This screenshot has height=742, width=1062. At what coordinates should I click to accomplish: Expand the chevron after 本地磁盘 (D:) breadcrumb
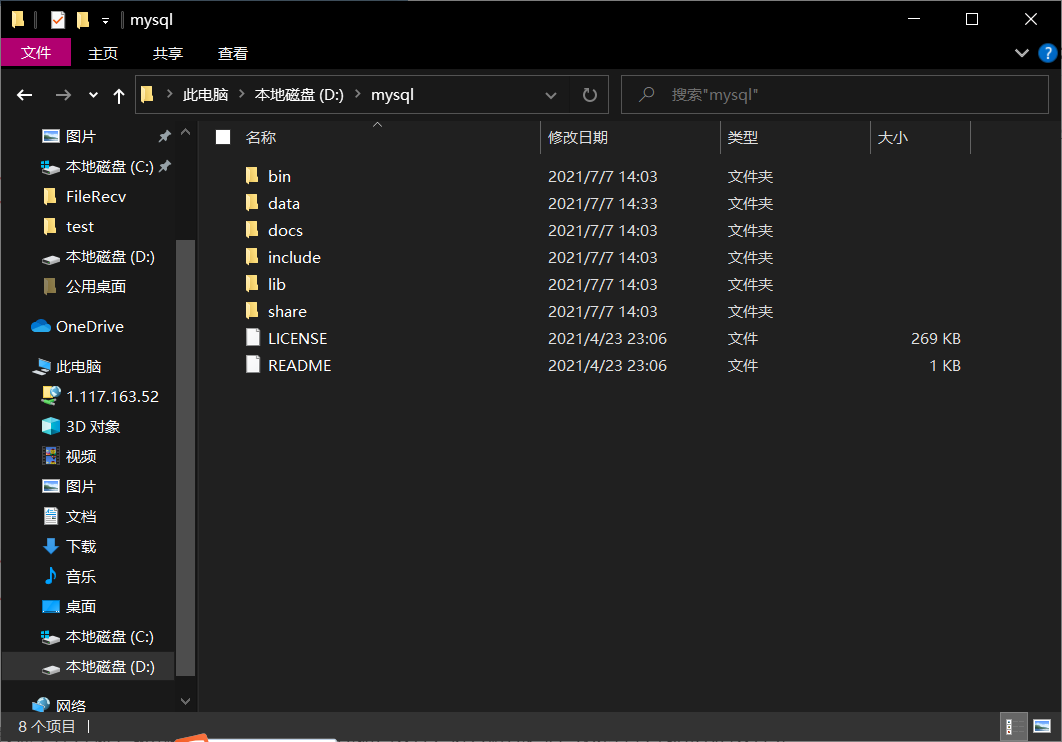tap(358, 95)
